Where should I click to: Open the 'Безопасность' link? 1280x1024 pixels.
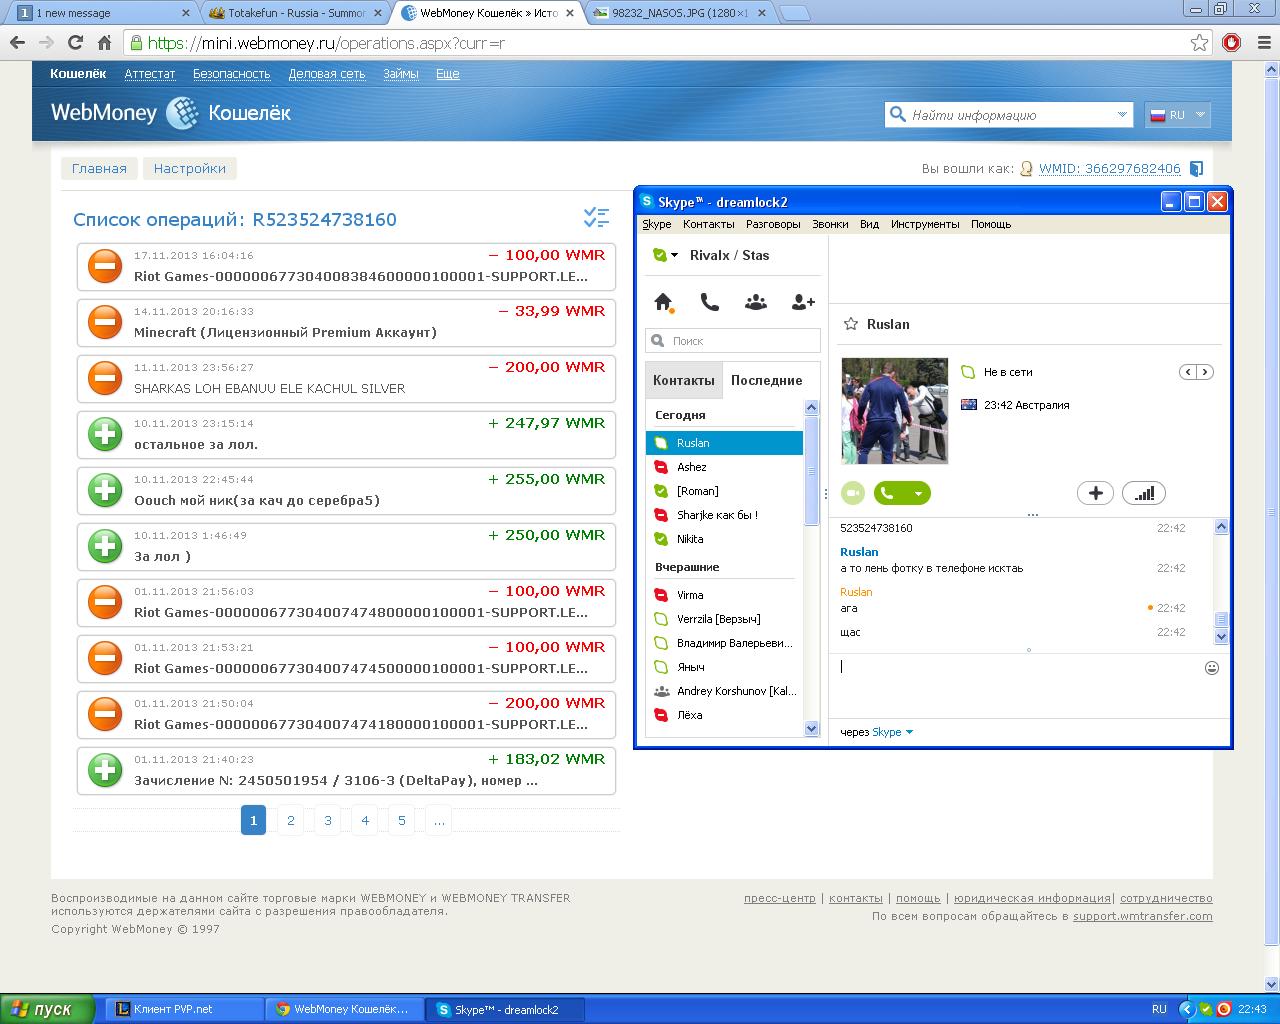(232, 74)
